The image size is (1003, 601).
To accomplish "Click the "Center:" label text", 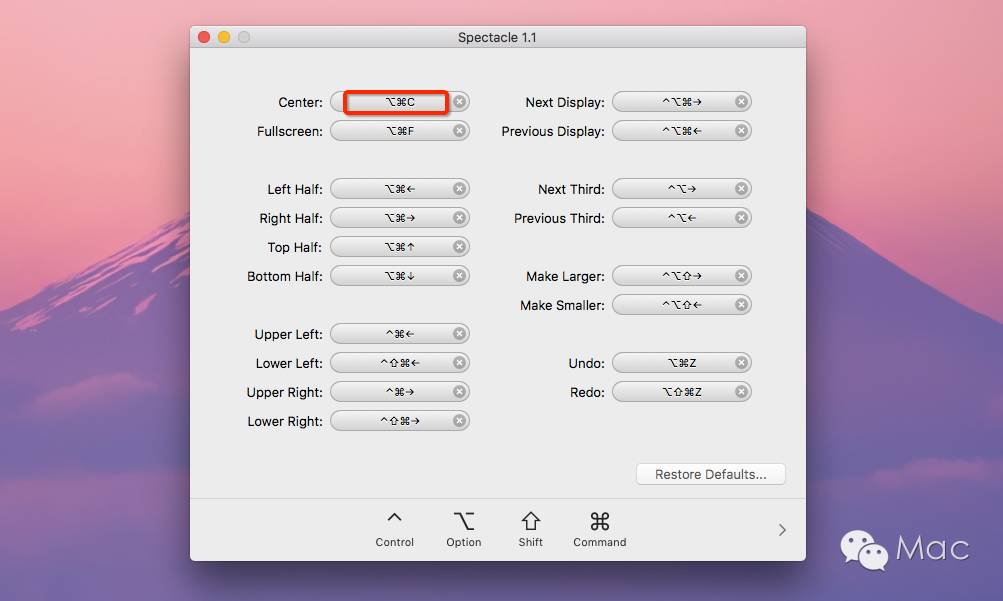I will coord(301,102).
